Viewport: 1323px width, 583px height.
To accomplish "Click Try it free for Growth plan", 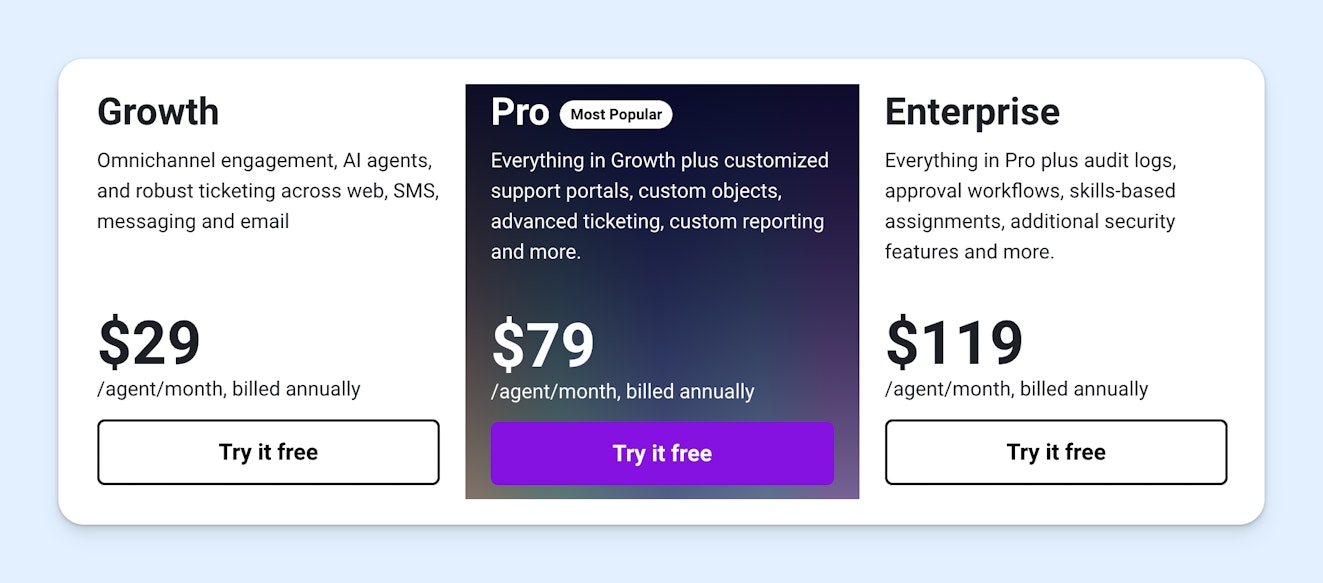I will (268, 452).
